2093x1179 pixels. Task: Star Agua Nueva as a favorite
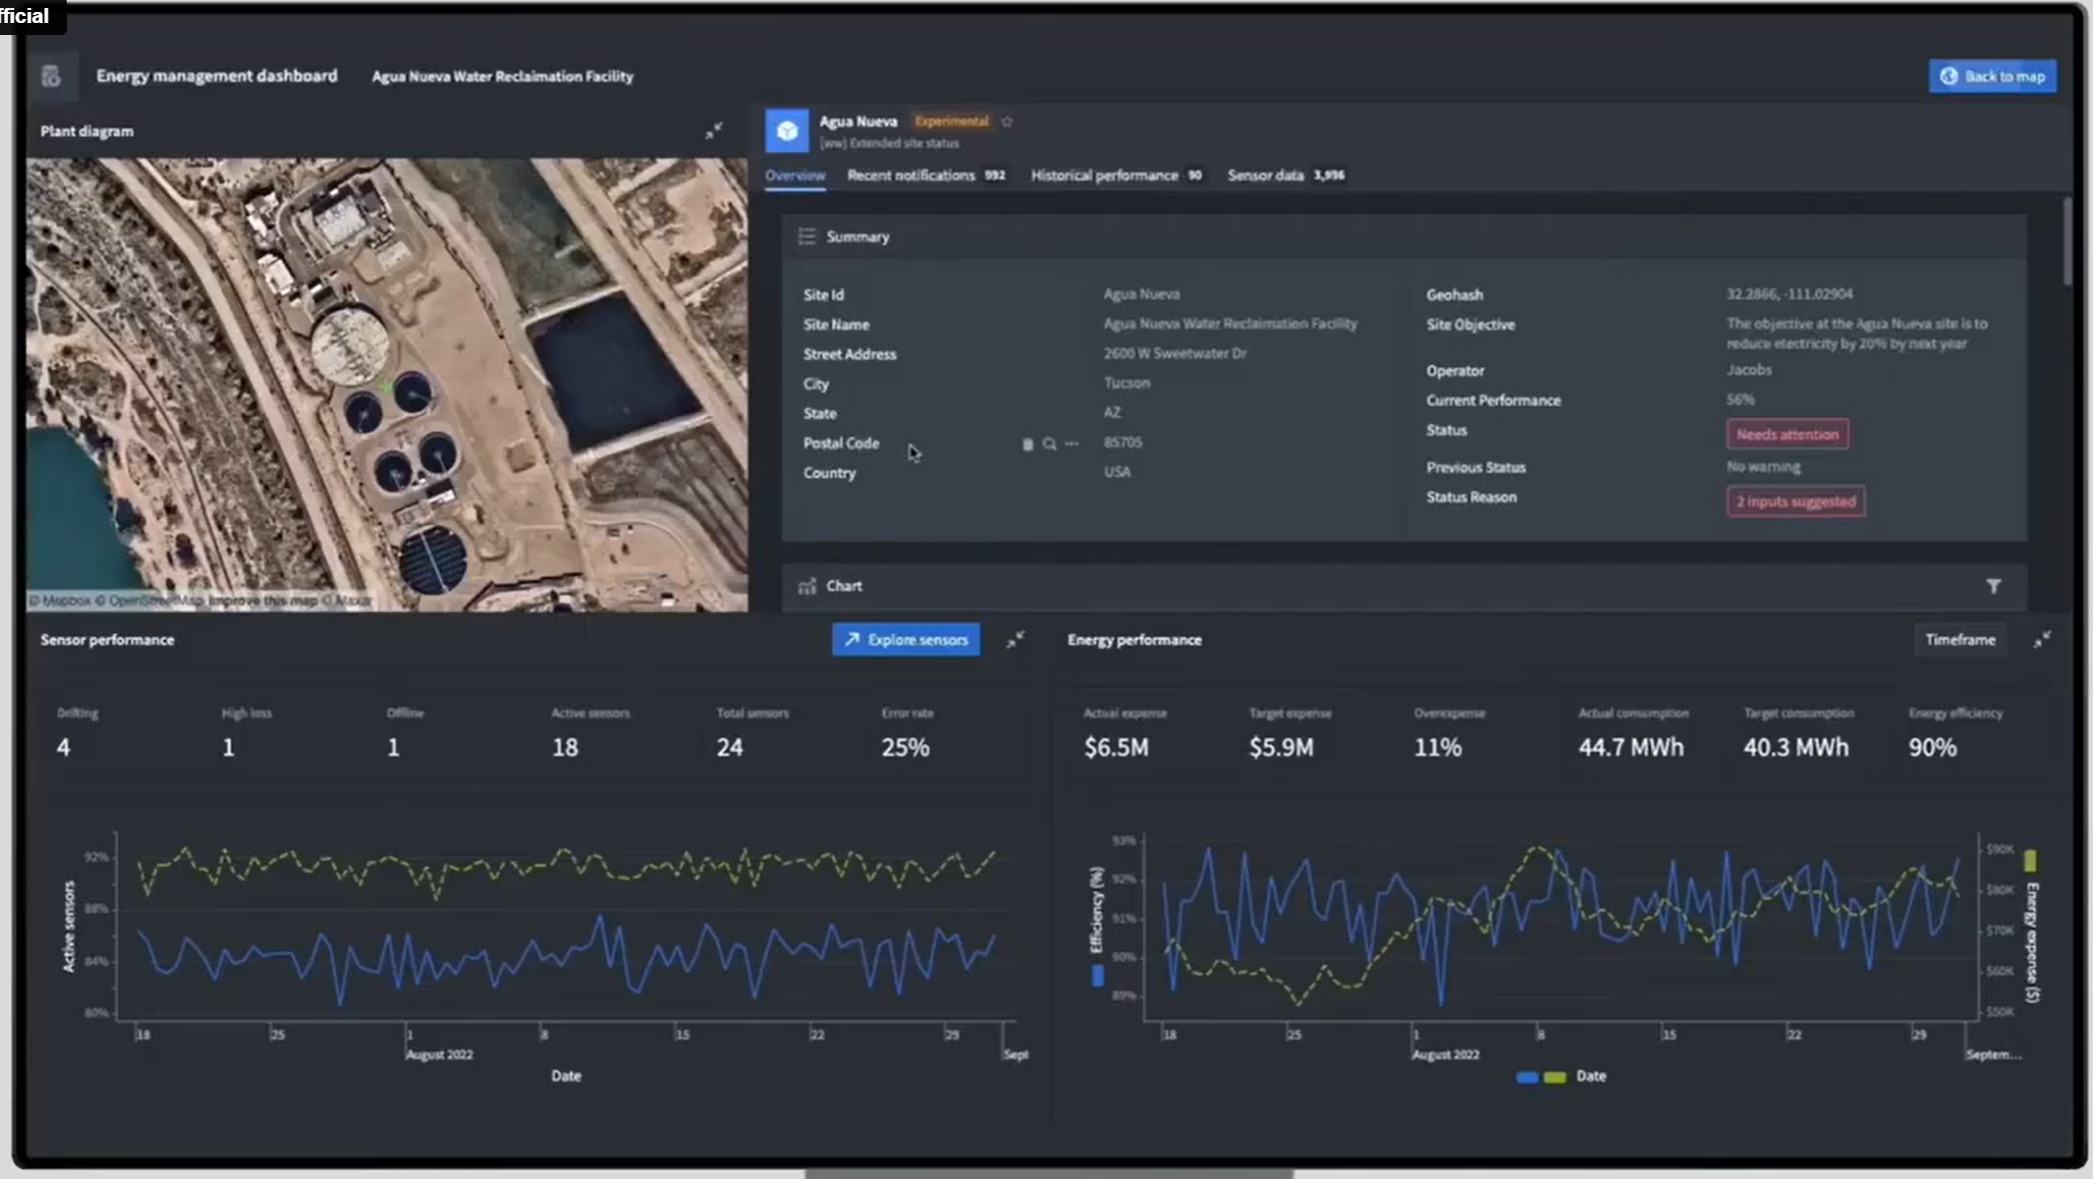[1007, 121]
